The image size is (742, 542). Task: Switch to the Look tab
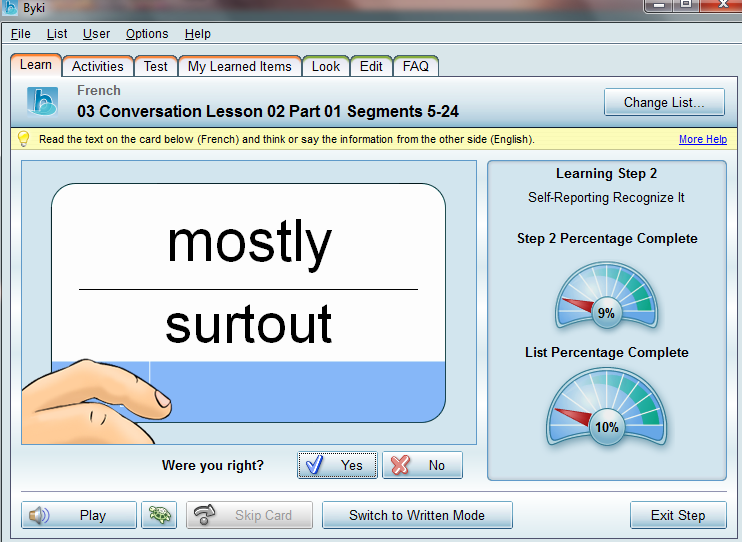point(326,66)
